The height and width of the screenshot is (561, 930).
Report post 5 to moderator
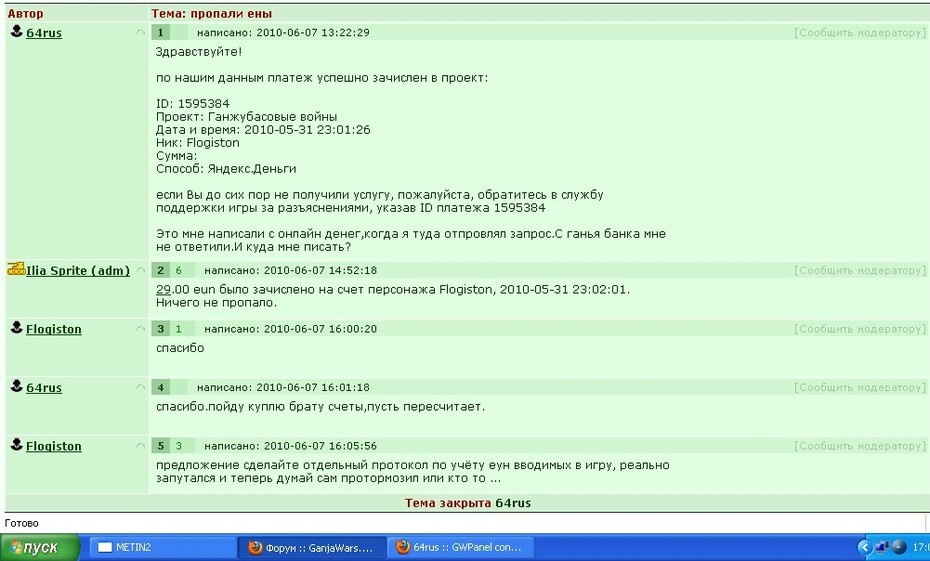point(859,446)
